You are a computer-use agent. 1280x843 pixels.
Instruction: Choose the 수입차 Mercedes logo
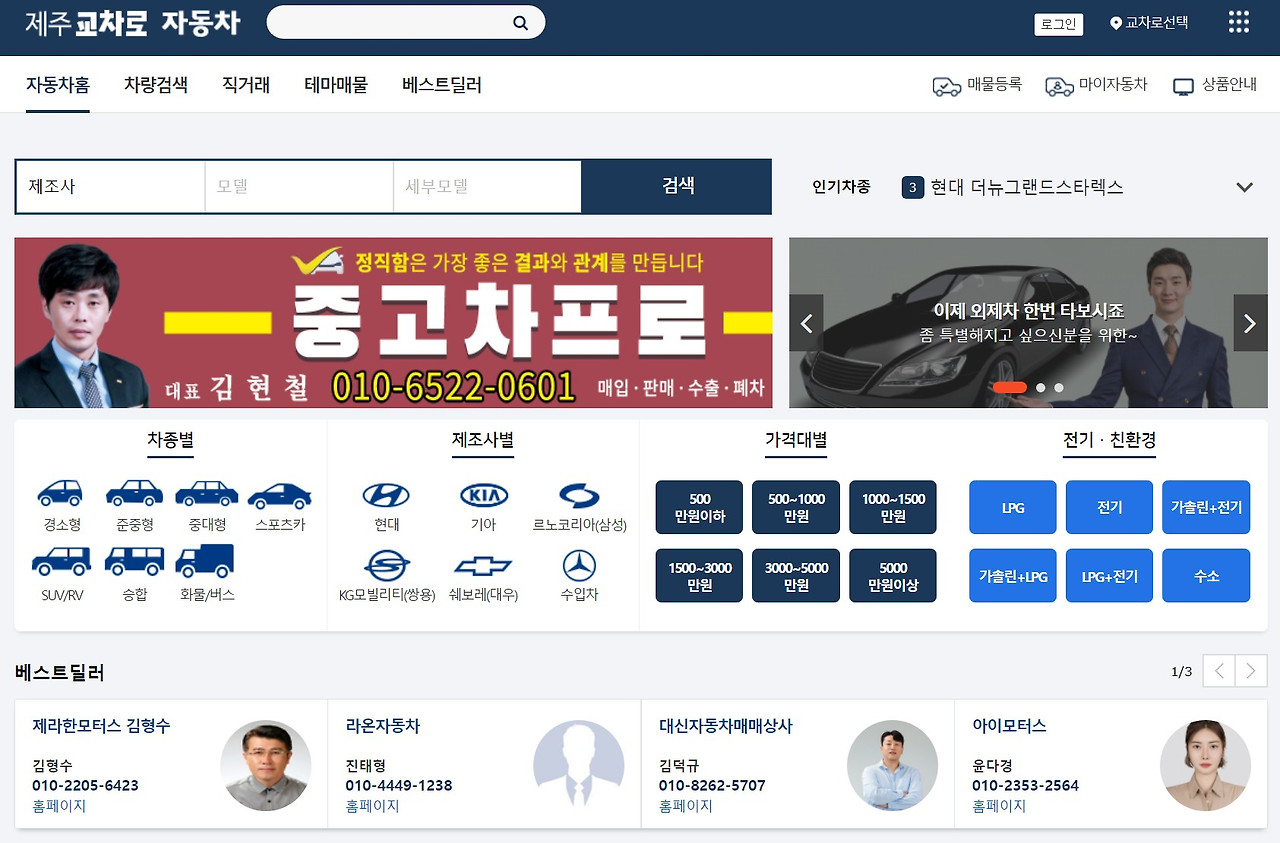(579, 566)
